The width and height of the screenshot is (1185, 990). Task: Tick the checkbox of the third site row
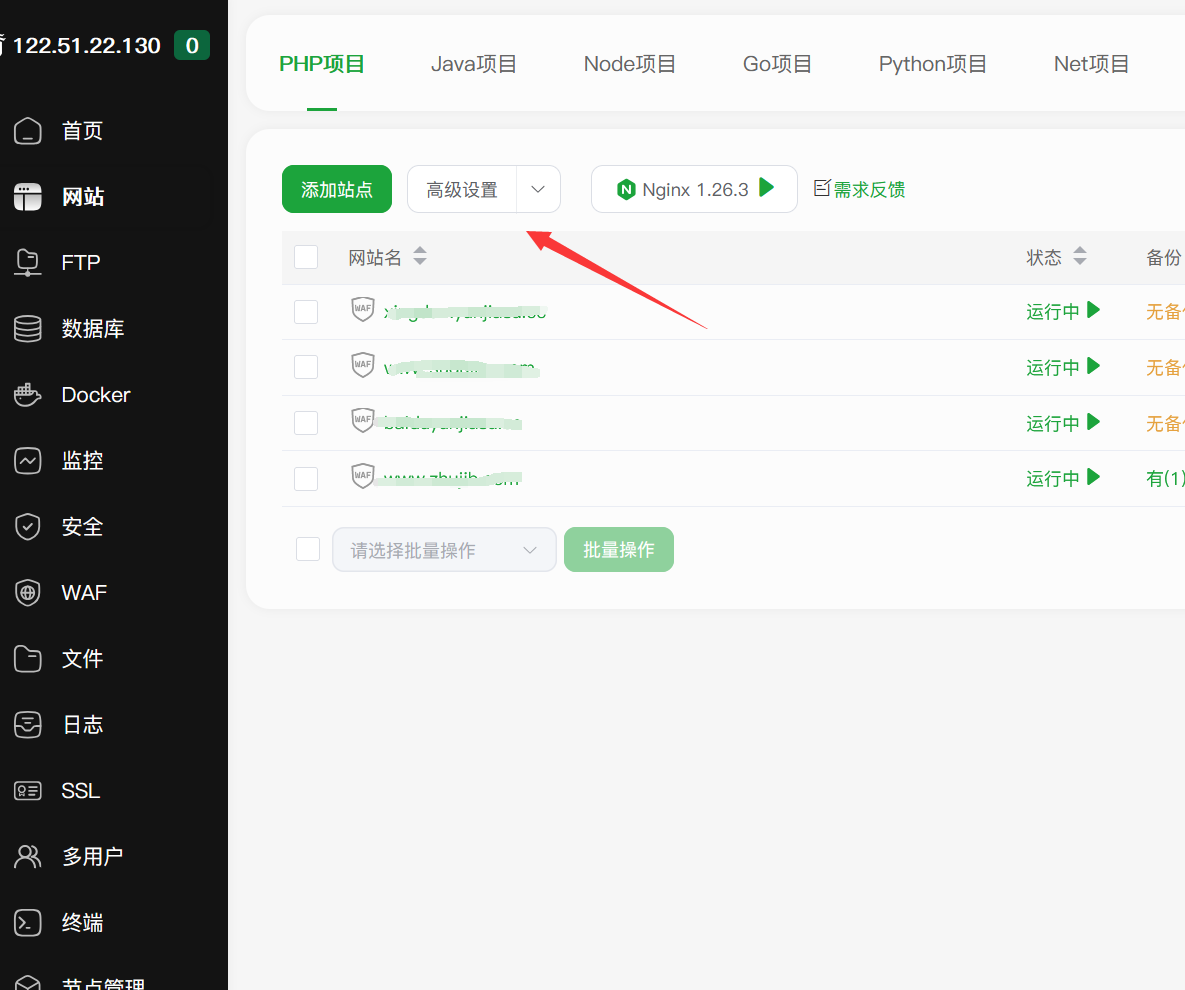click(306, 423)
